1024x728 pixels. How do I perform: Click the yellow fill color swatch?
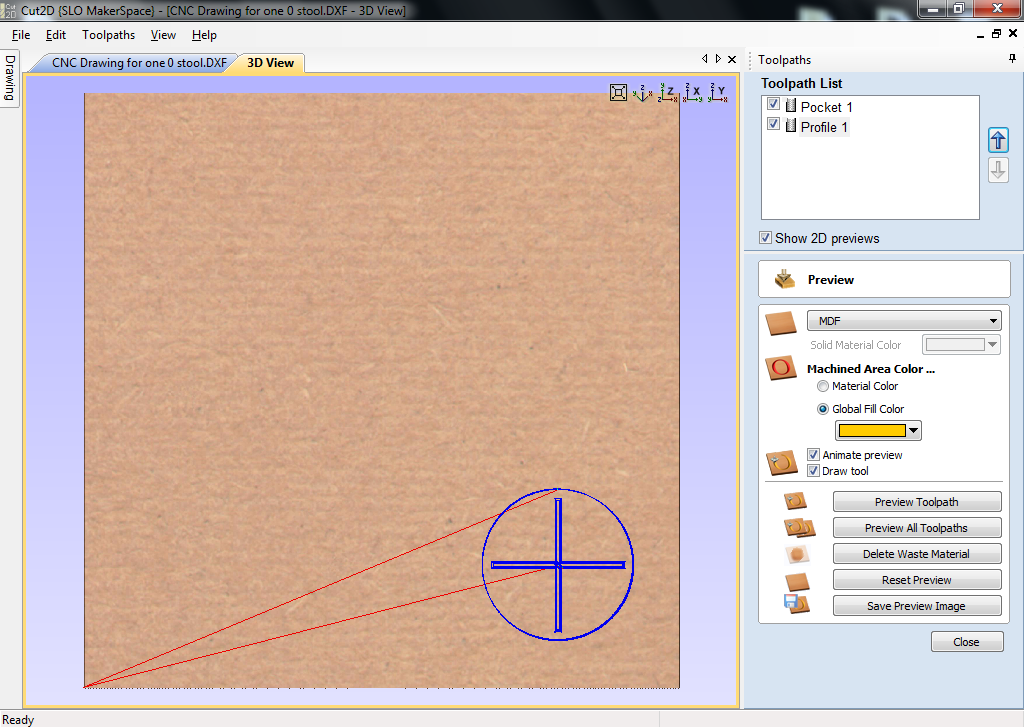pyautogui.click(x=872, y=430)
